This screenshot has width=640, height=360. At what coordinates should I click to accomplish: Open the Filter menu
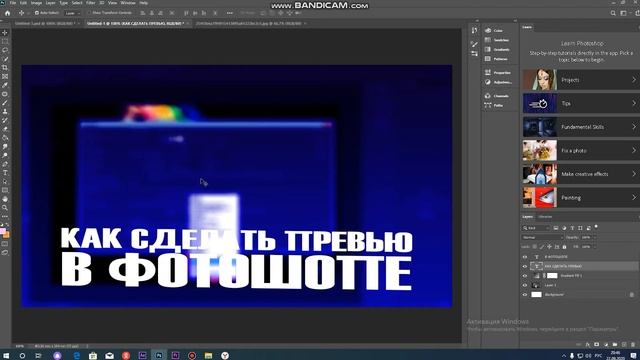91,3
